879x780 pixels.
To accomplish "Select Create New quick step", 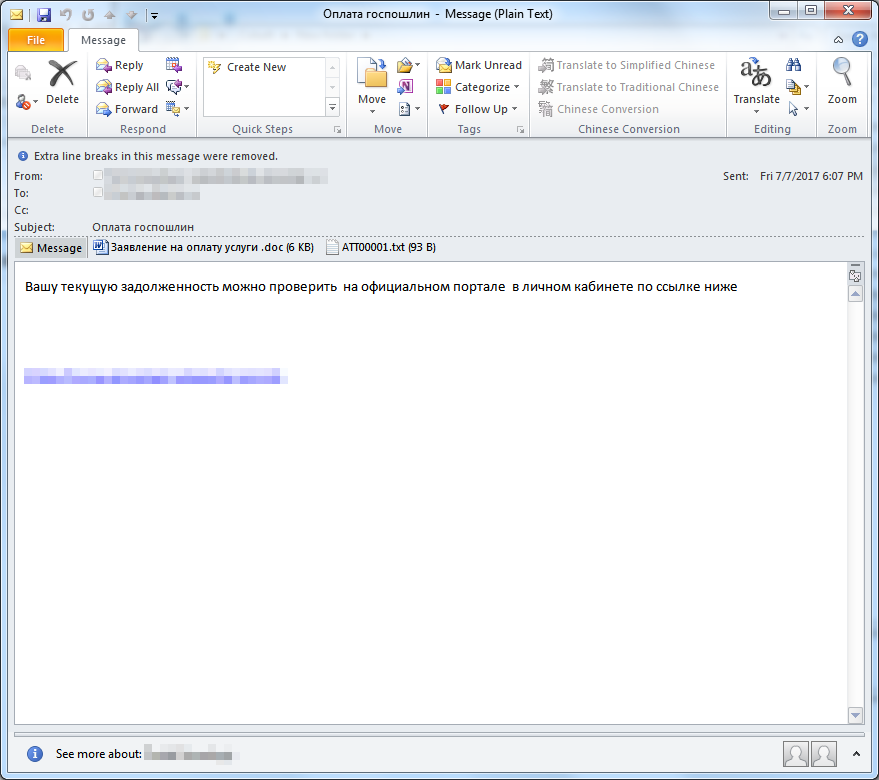I will [x=247, y=67].
